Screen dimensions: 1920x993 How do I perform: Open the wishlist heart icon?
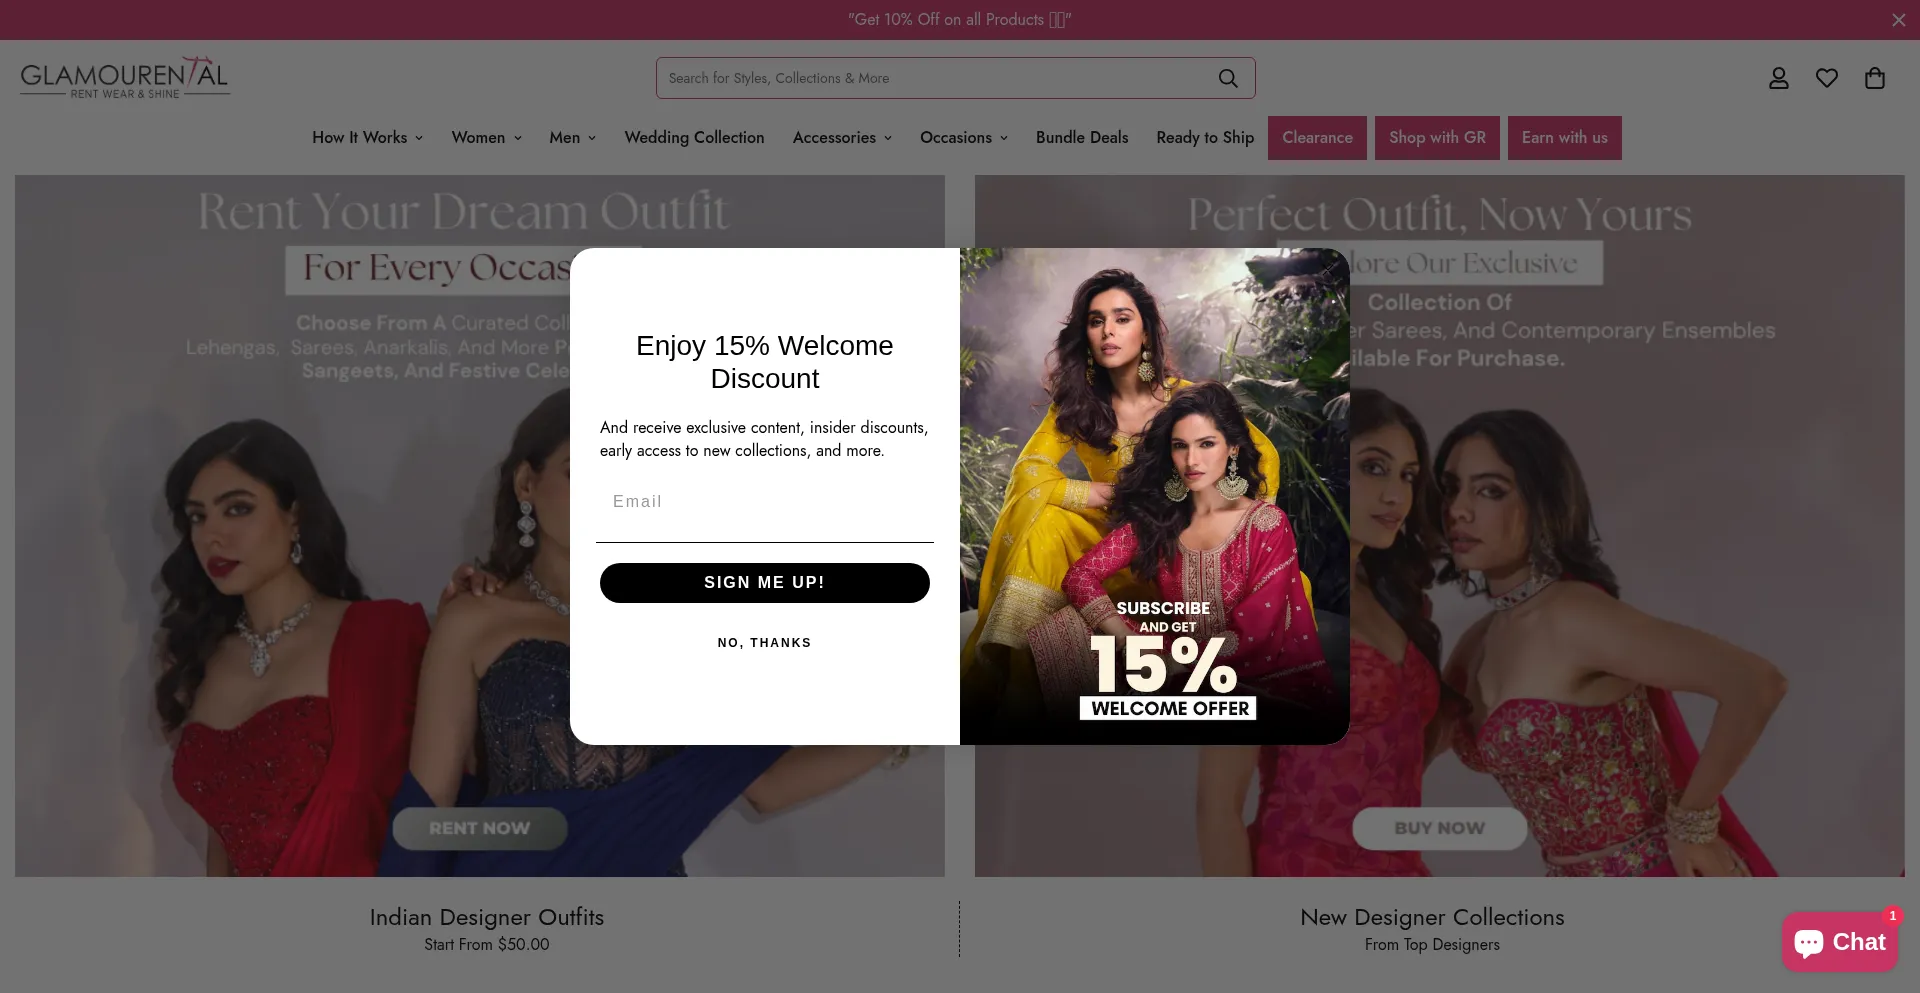click(1826, 78)
